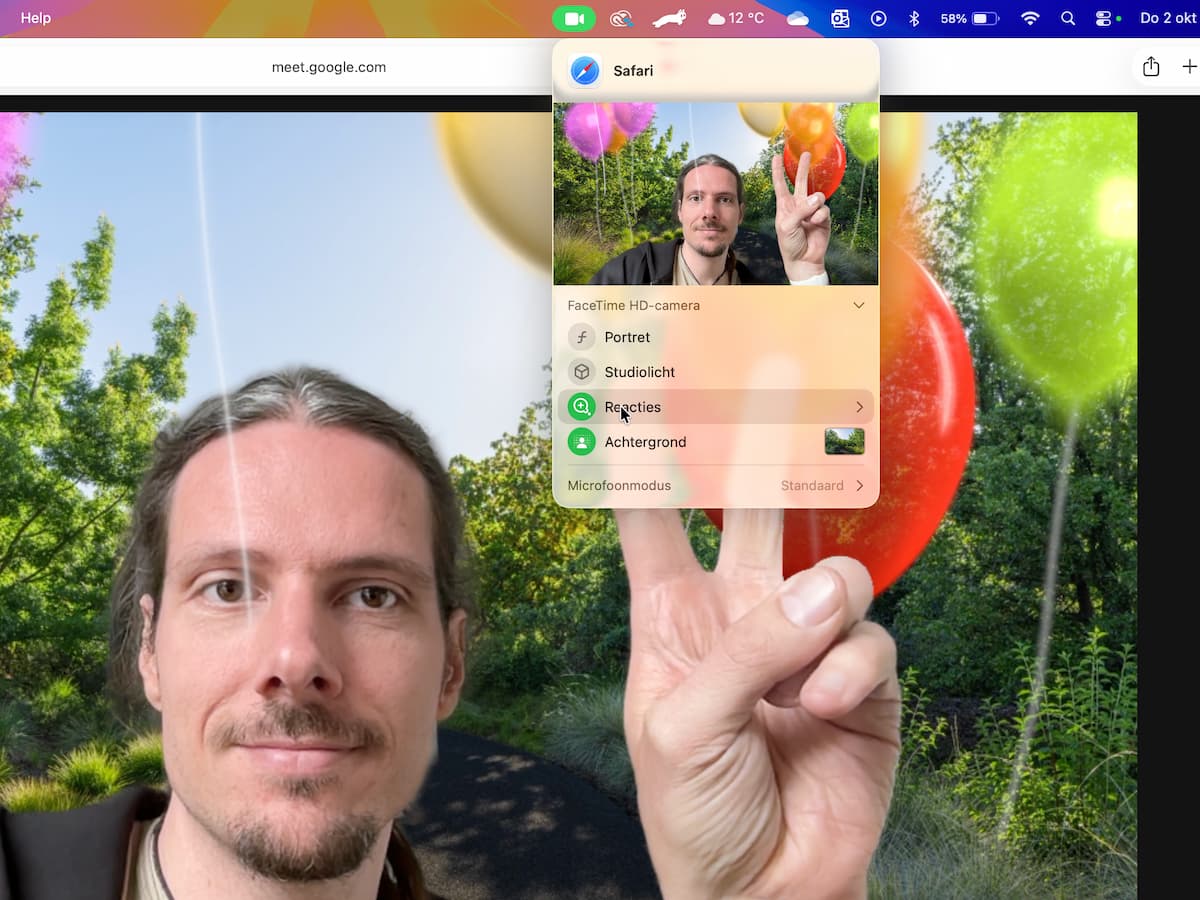Screen dimensions: 1200x900
Task: Click the Help menu
Action: pos(36,17)
